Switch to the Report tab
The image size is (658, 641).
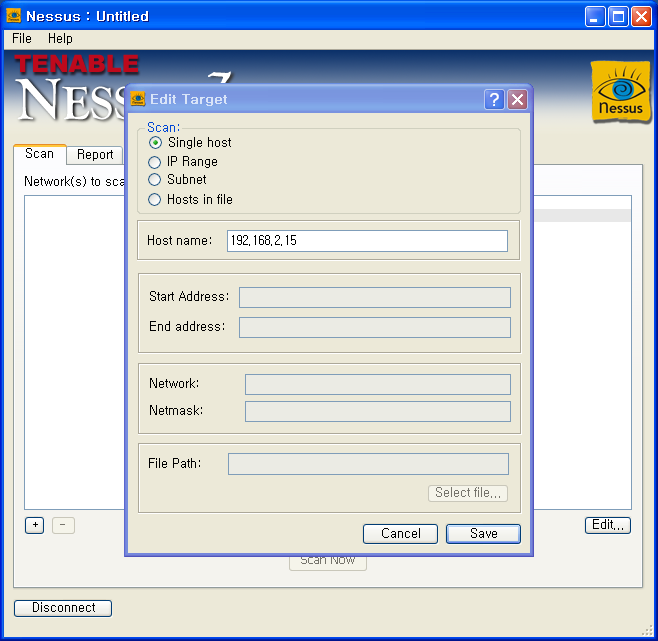click(x=95, y=155)
